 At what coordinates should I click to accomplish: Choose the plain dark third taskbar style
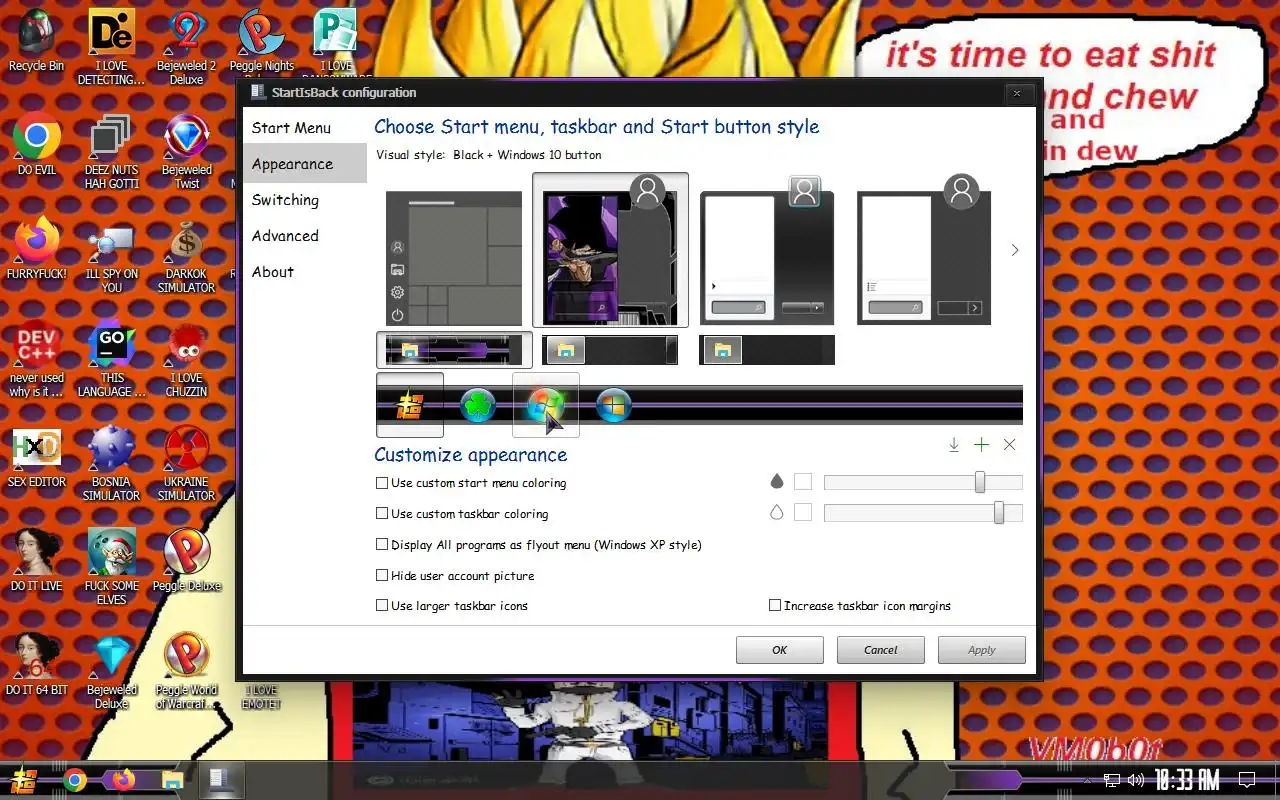click(767, 350)
